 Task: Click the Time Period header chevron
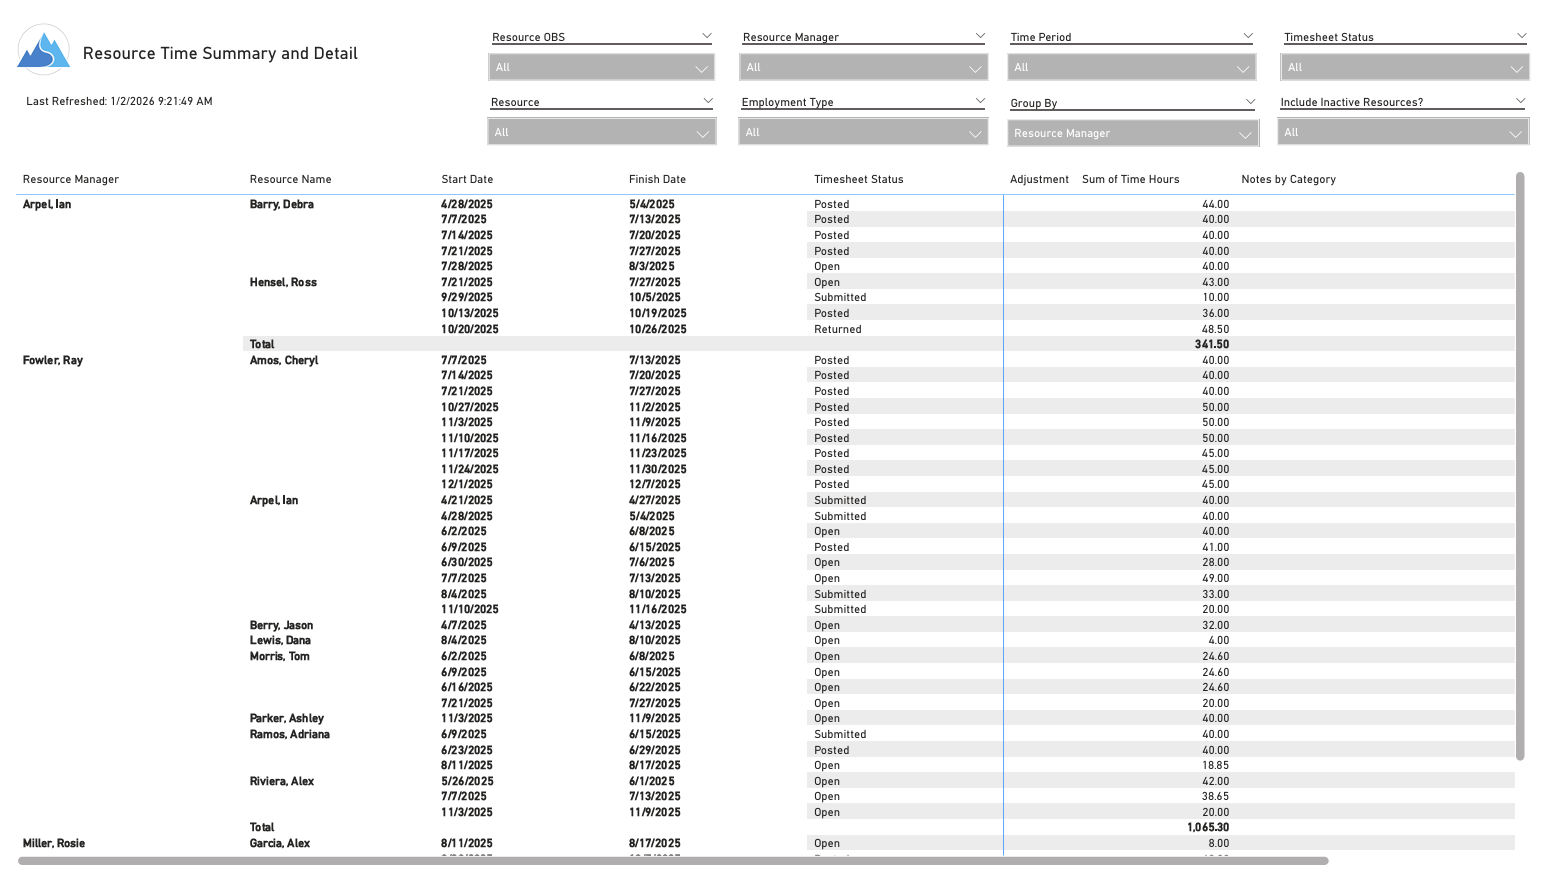(1248, 36)
